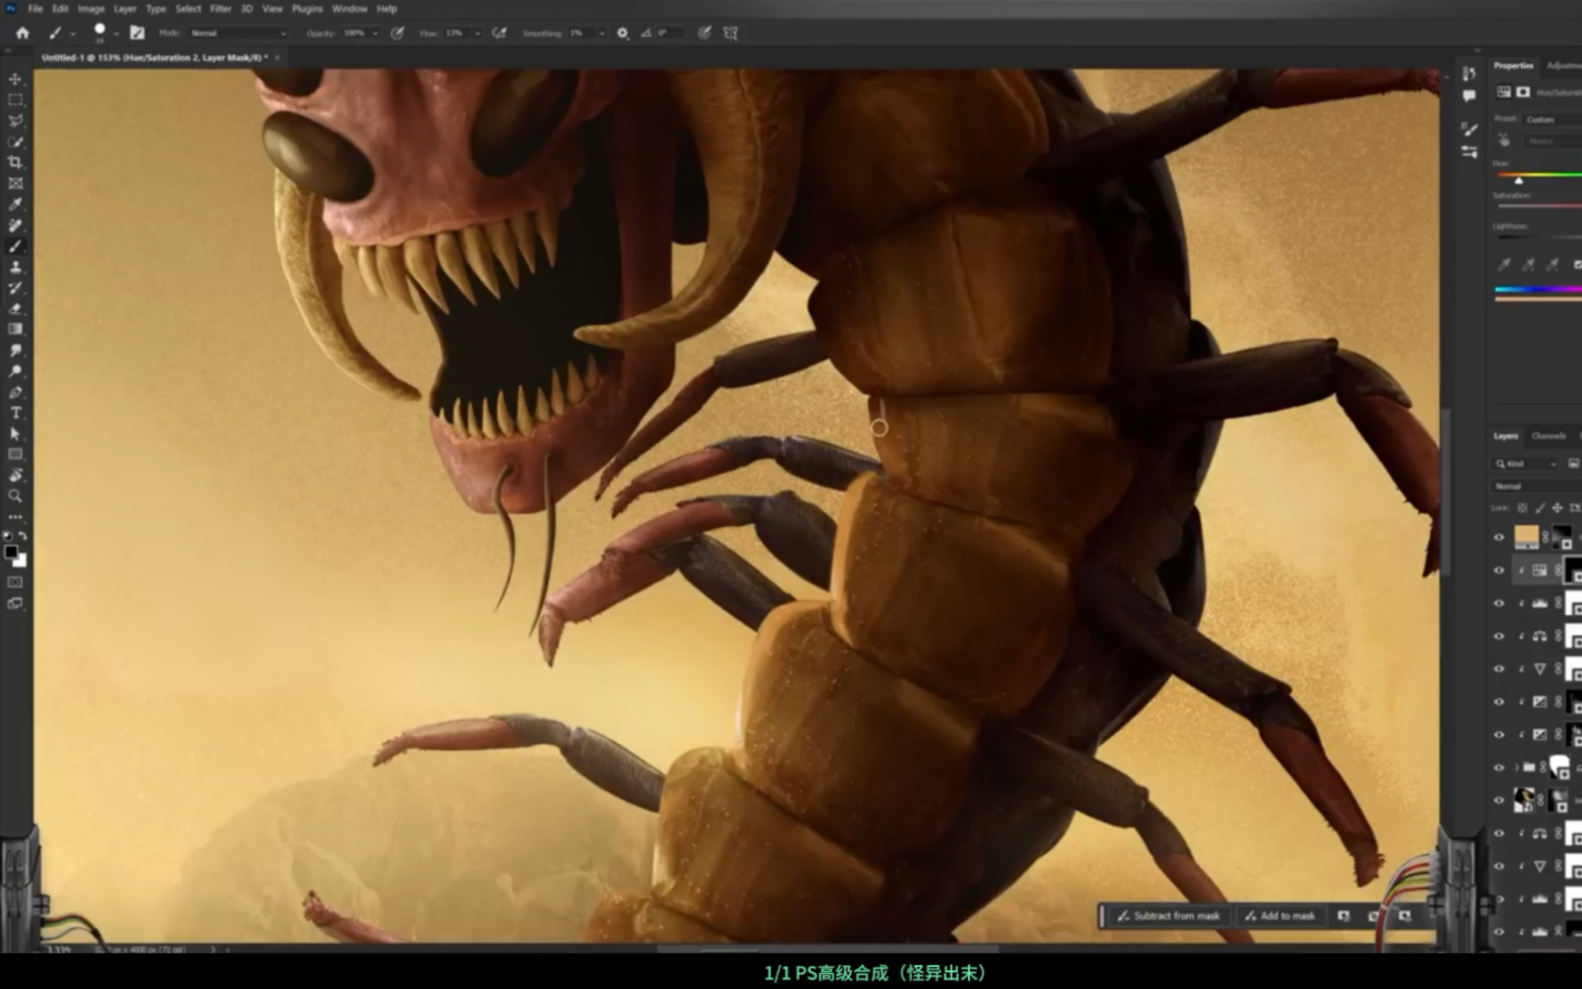This screenshot has height=989, width=1582.
Task: Open the Filter menu
Action: pos(220,9)
